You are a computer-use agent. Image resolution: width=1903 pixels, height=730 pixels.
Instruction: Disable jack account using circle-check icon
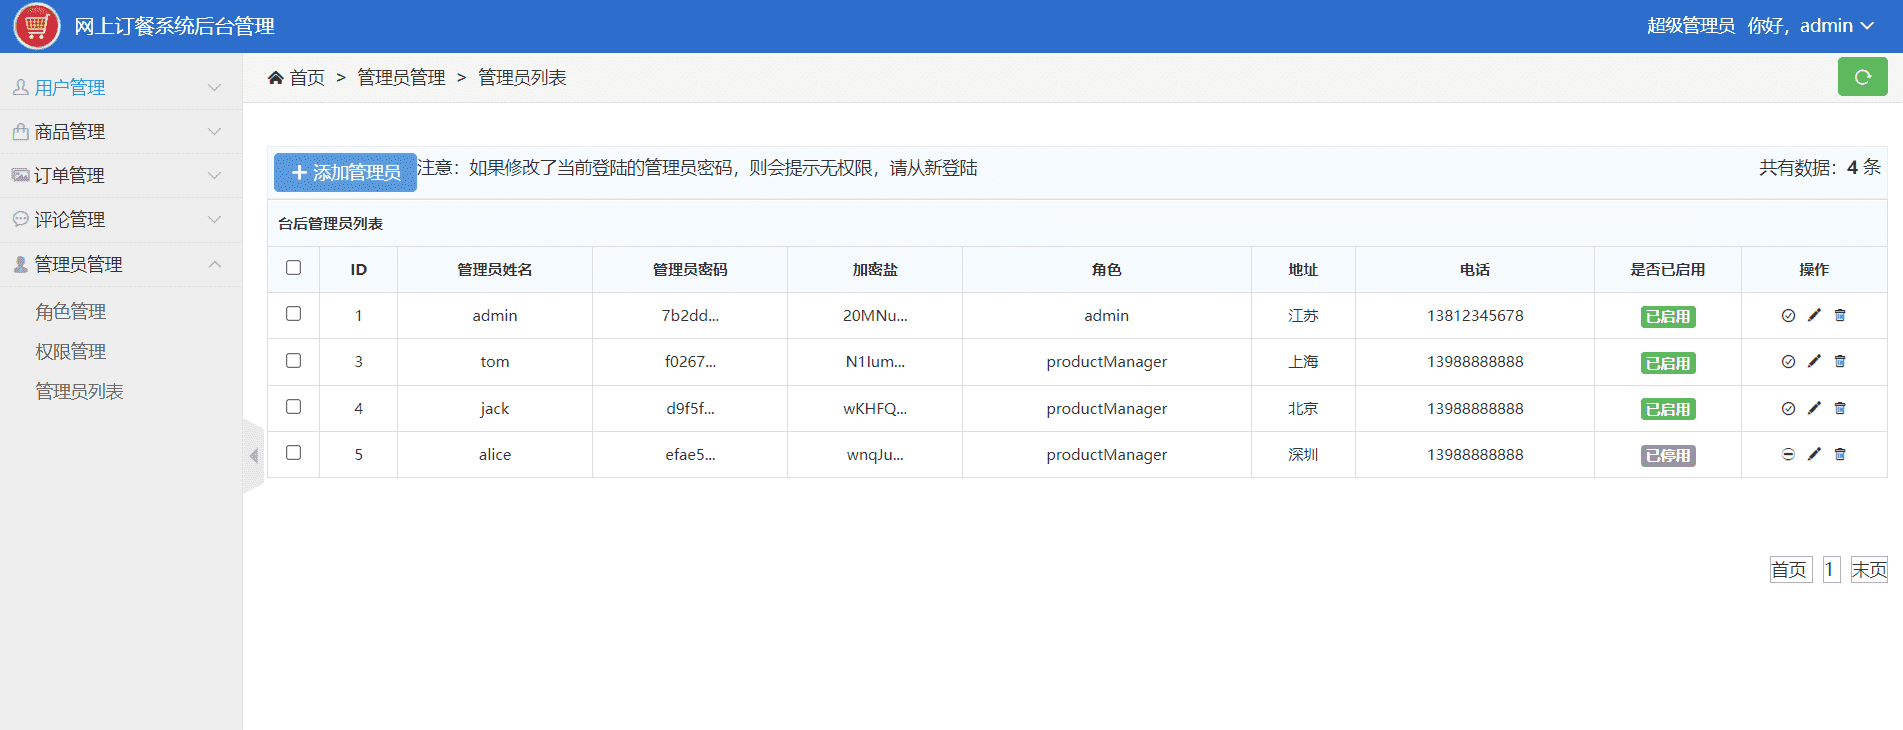(x=1788, y=409)
